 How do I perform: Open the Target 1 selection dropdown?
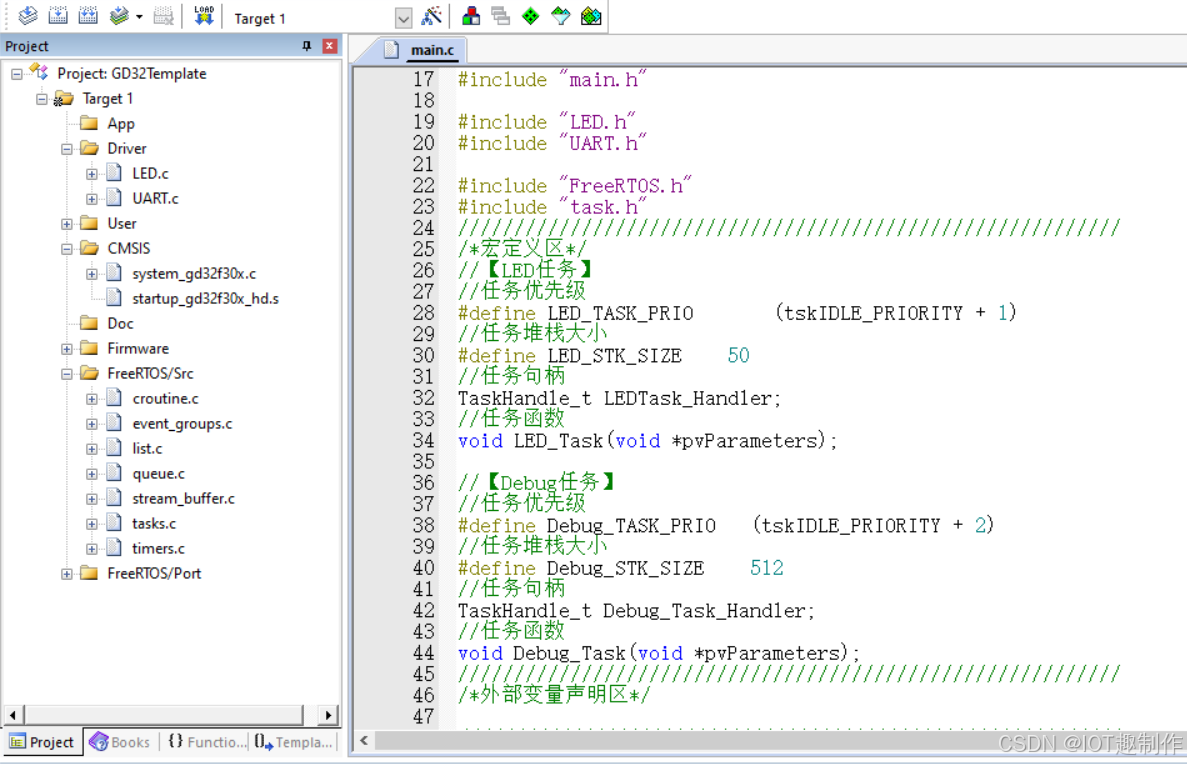[x=403, y=18]
